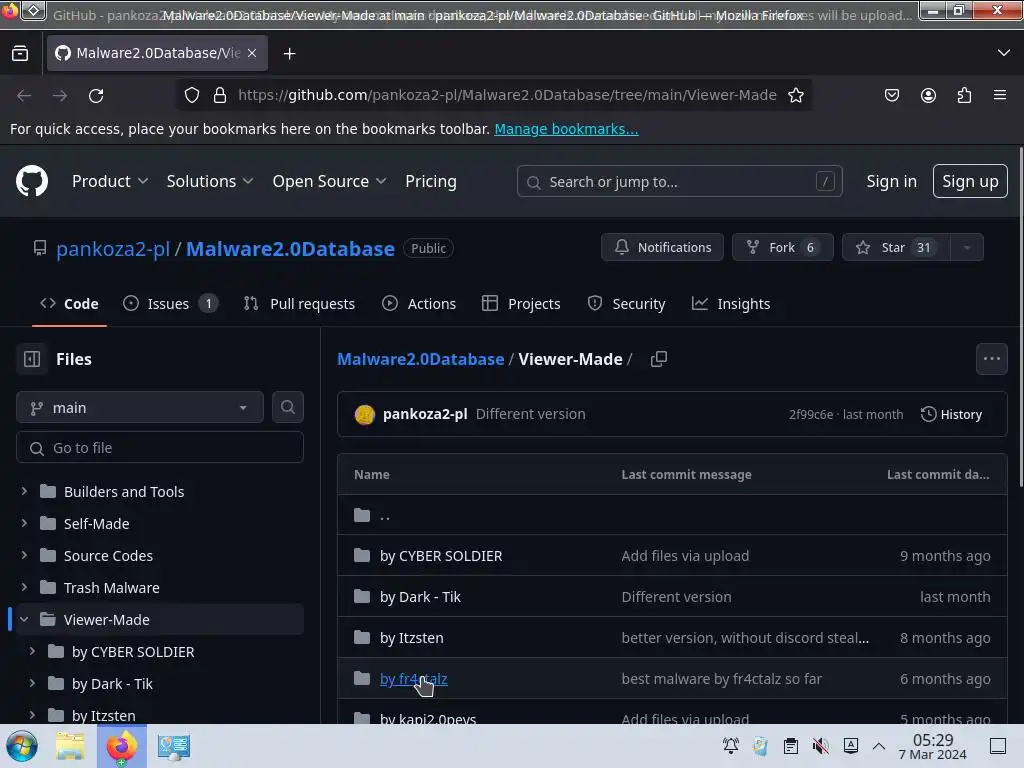Click the pankoza2-pl commit avatar
This screenshot has width=1024, height=768.
click(x=364, y=414)
